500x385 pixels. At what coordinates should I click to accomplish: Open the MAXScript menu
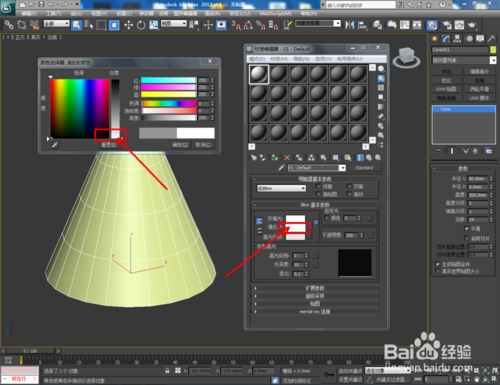(x=275, y=14)
